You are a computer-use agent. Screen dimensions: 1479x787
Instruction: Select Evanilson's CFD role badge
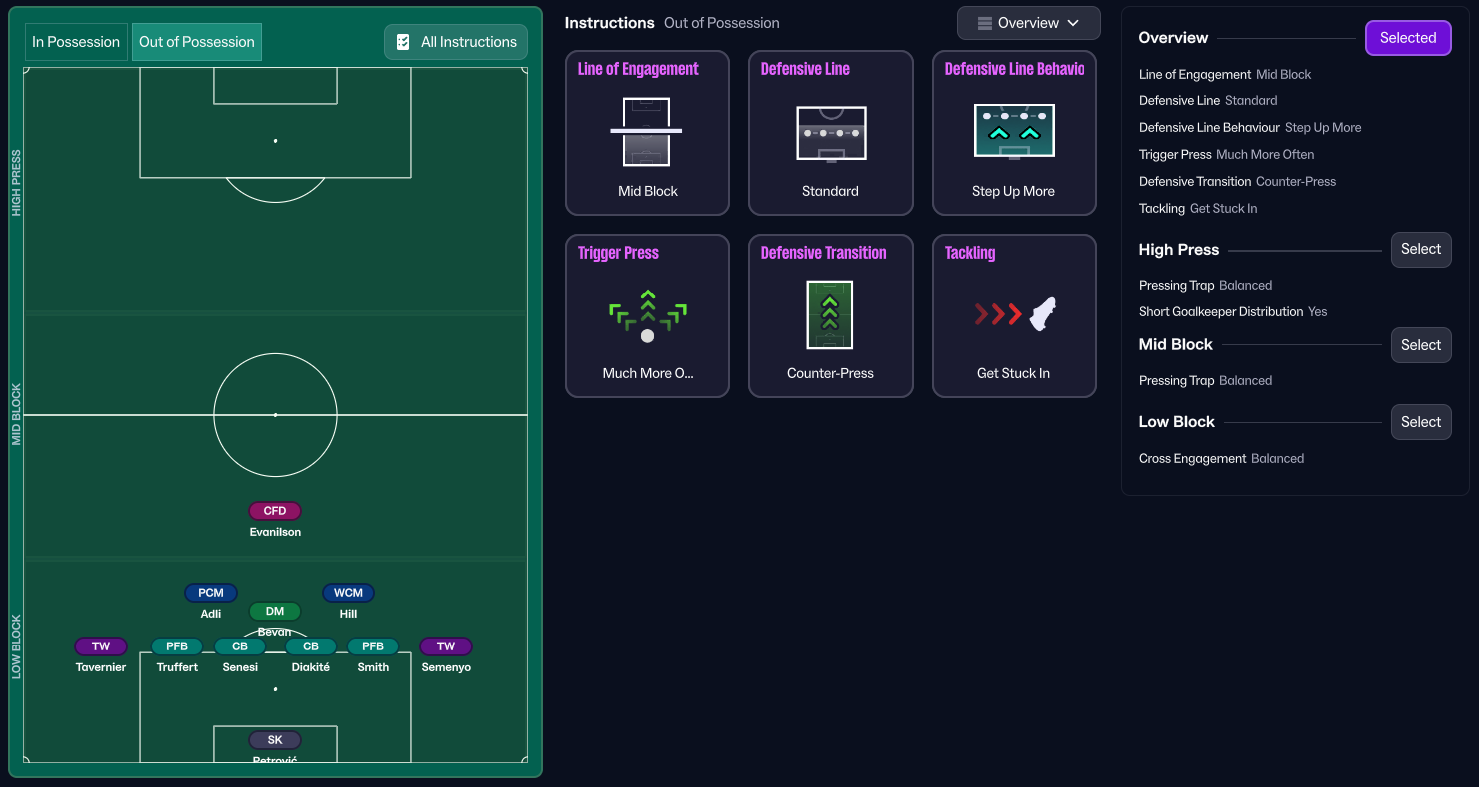pyautogui.click(x=275, y=511)
